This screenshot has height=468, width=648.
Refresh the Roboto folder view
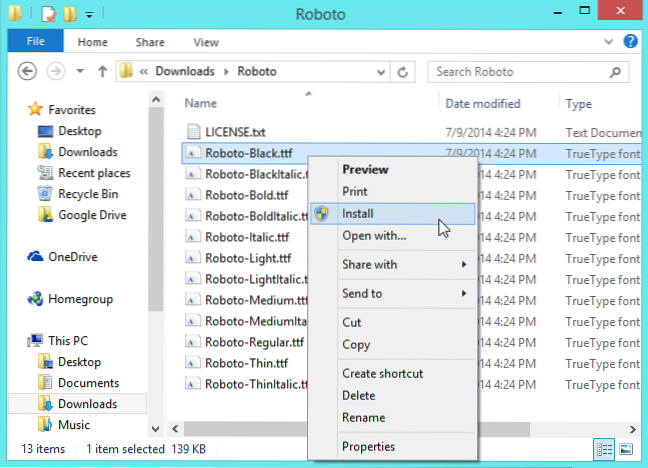(403, 72)
